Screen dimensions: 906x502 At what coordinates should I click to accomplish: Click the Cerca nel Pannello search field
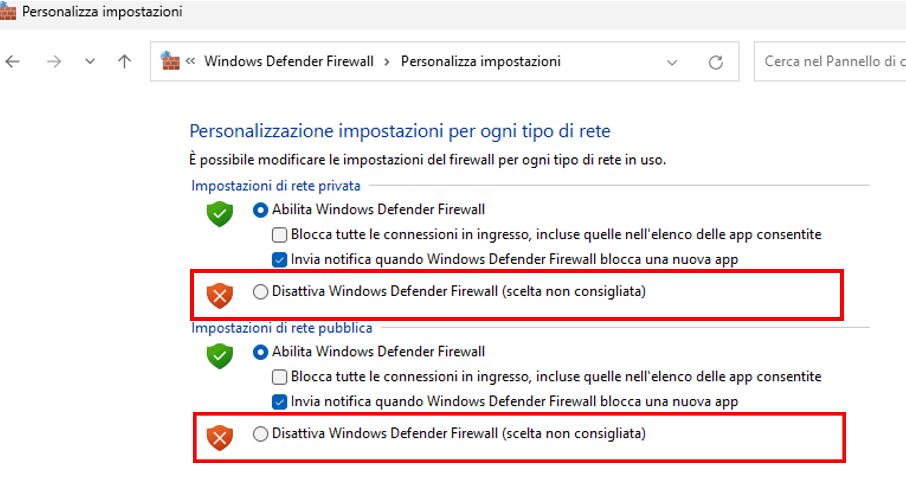click(828, 62)
